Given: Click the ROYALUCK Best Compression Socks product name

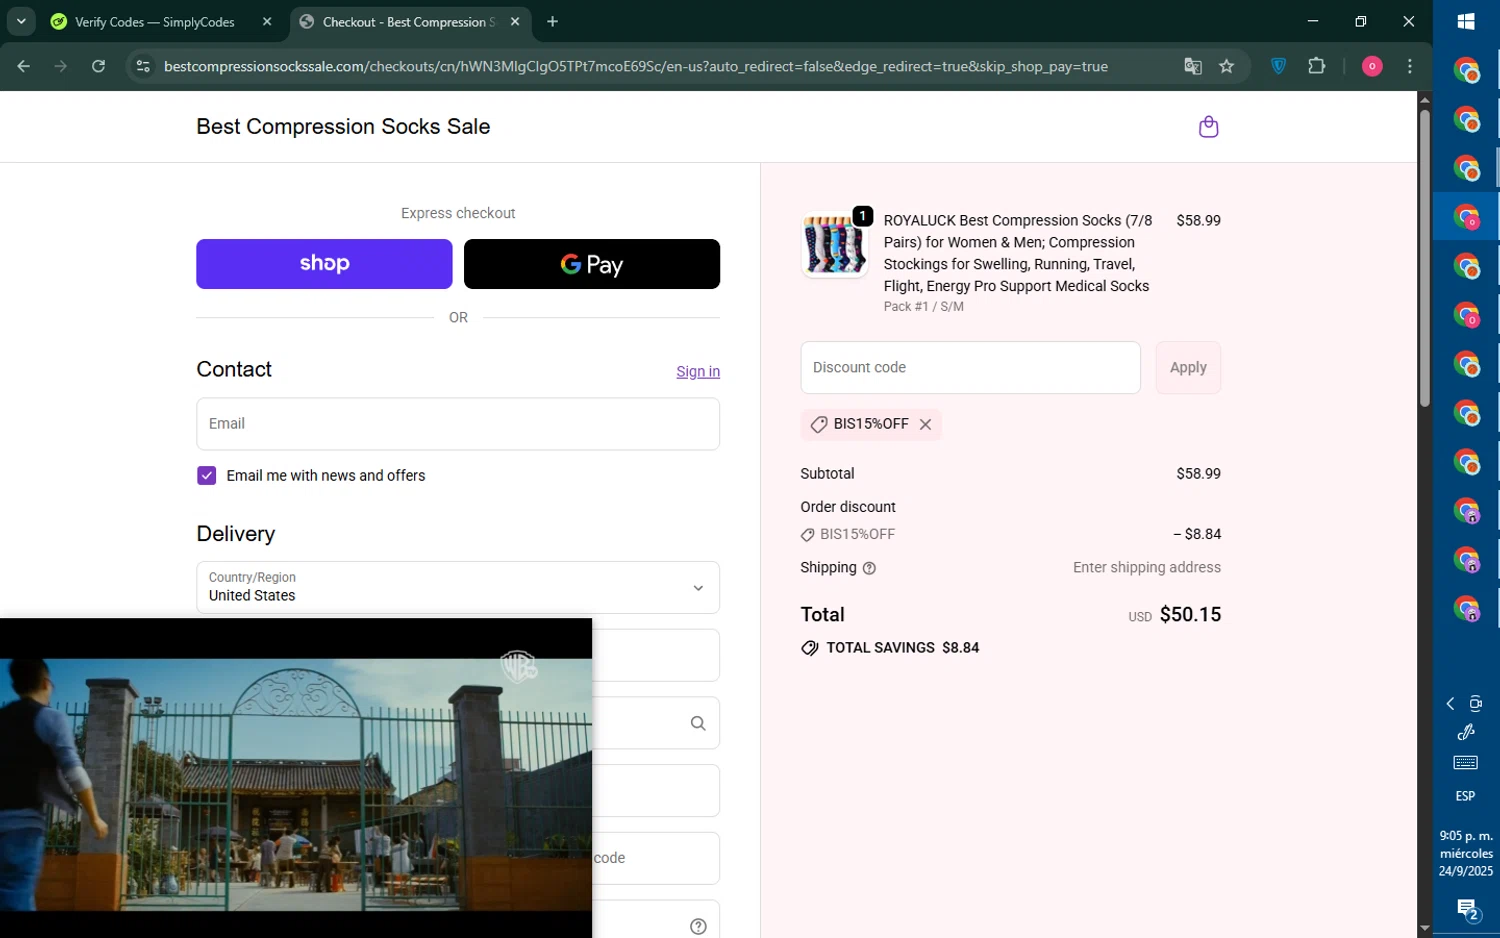Looking at the screenshot, I should (1018, 253).
